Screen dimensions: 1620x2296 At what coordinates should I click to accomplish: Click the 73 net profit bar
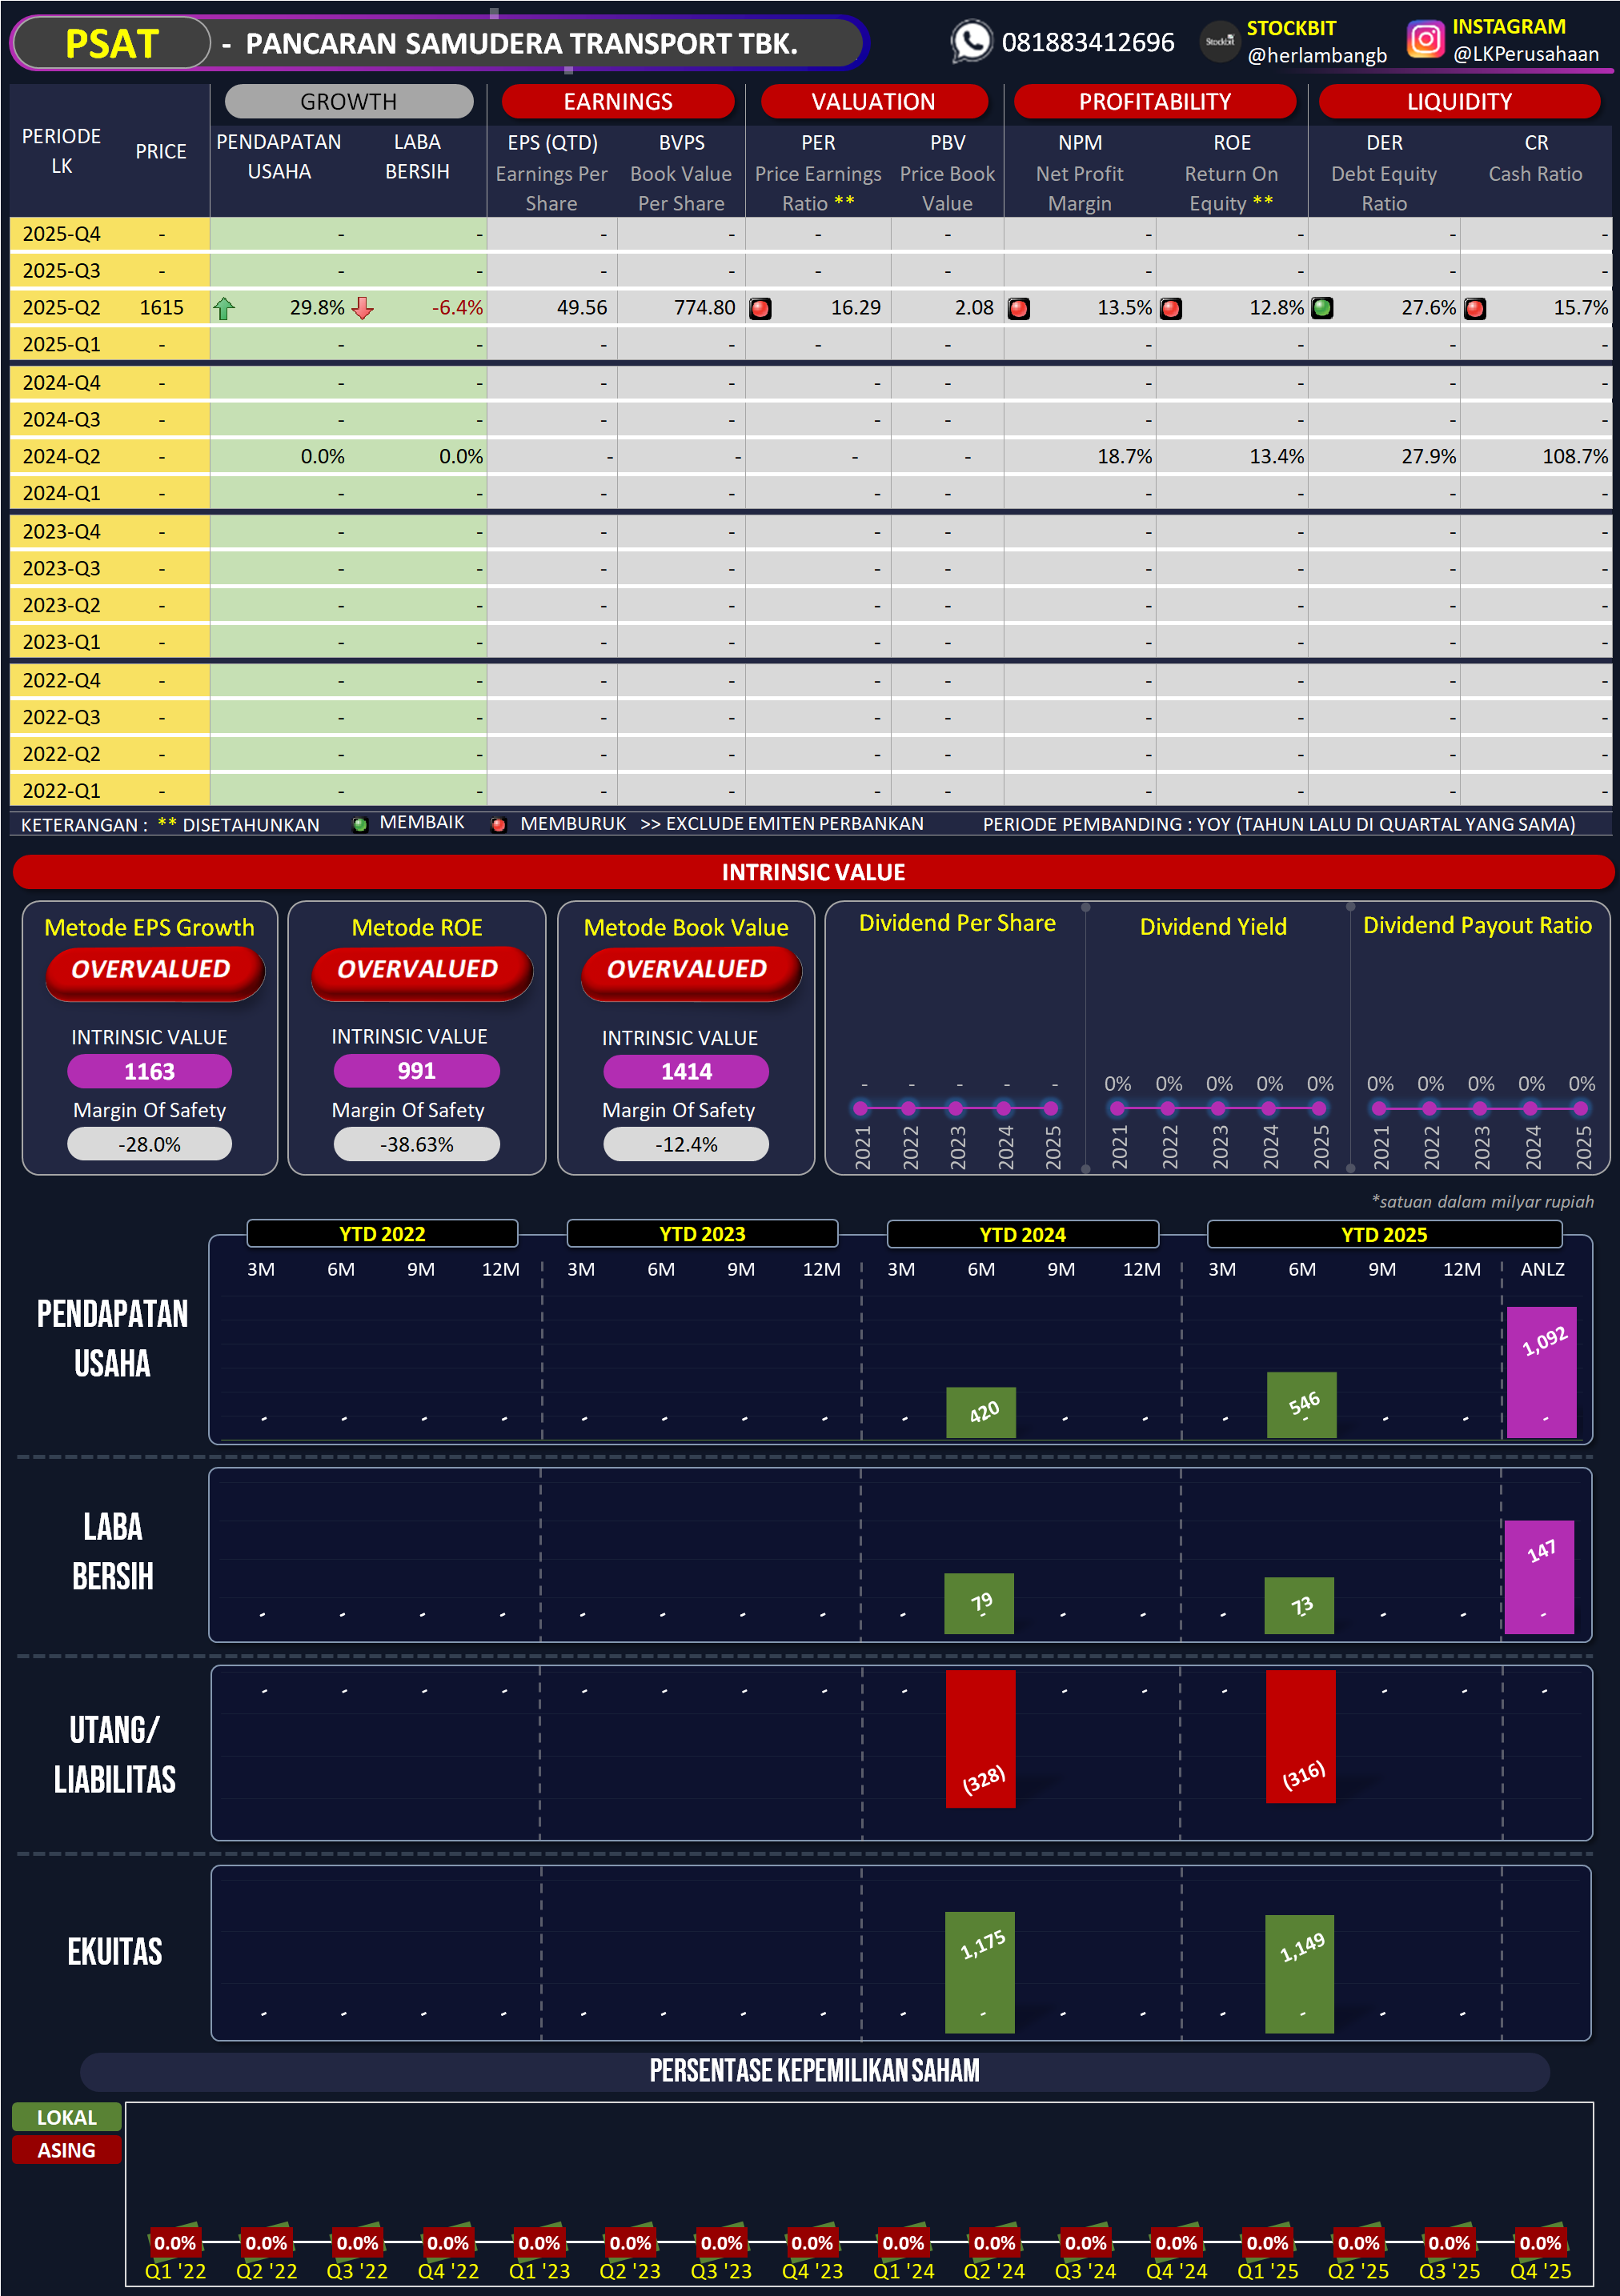(1299, 1606)
